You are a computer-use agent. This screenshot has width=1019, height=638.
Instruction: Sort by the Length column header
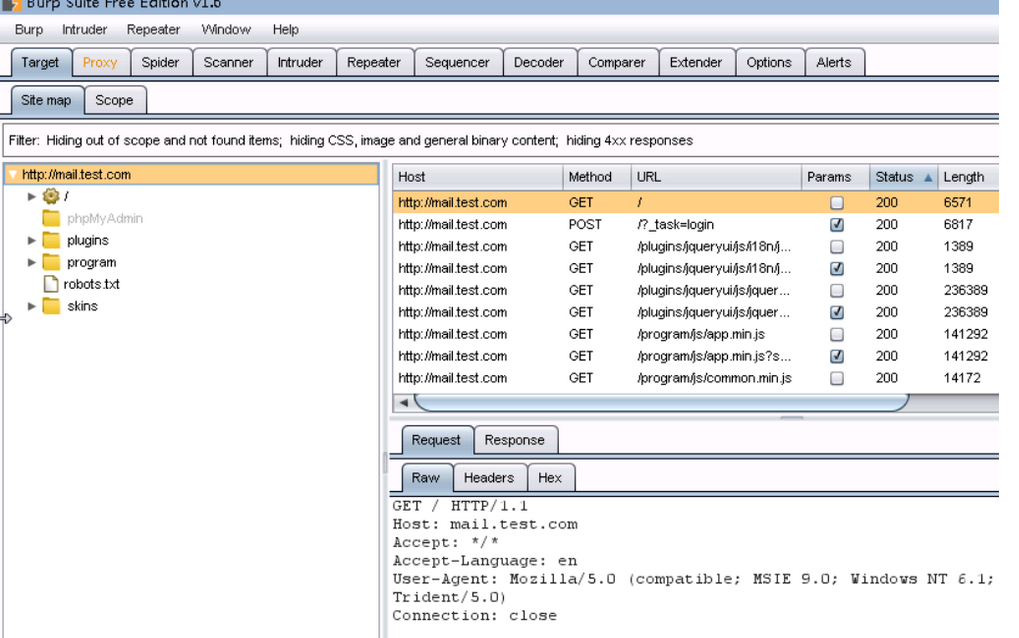point(968,177)
